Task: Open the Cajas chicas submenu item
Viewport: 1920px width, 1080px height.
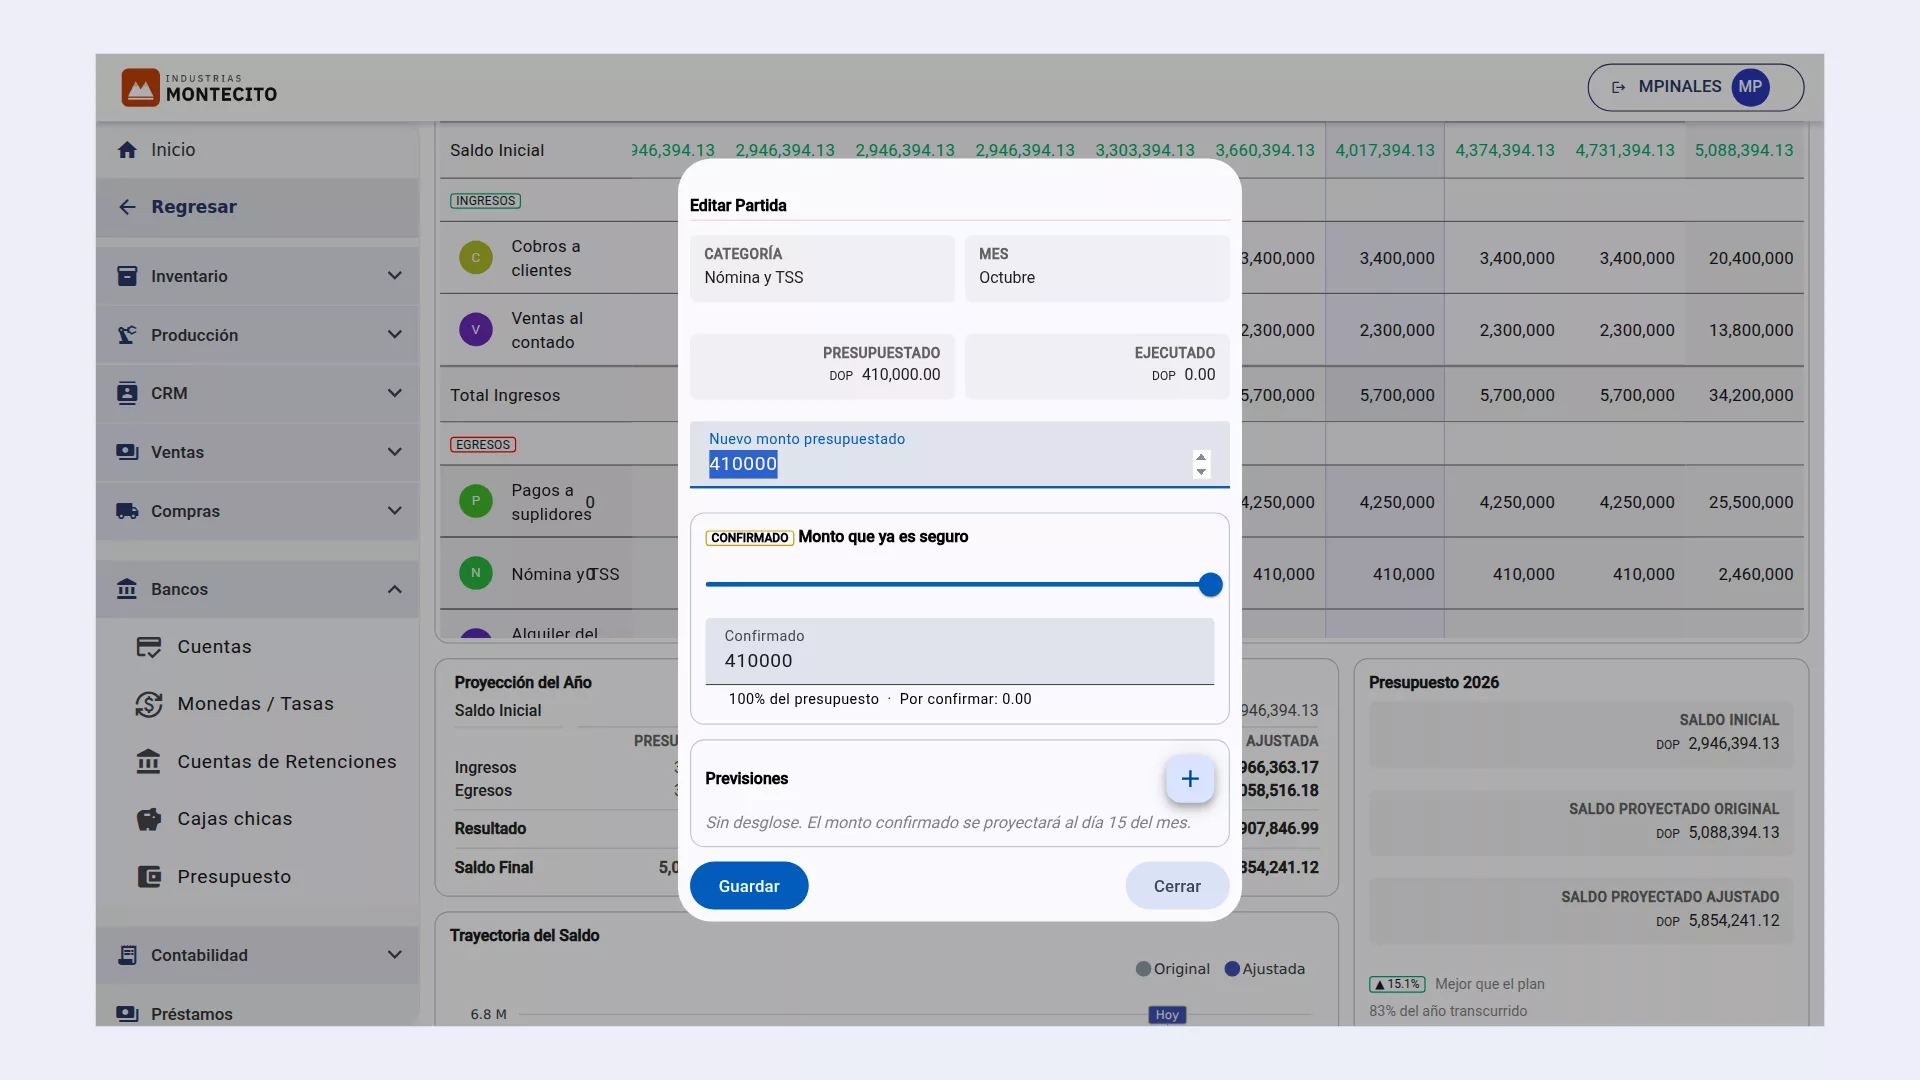Action: click(x=258, y=819)
